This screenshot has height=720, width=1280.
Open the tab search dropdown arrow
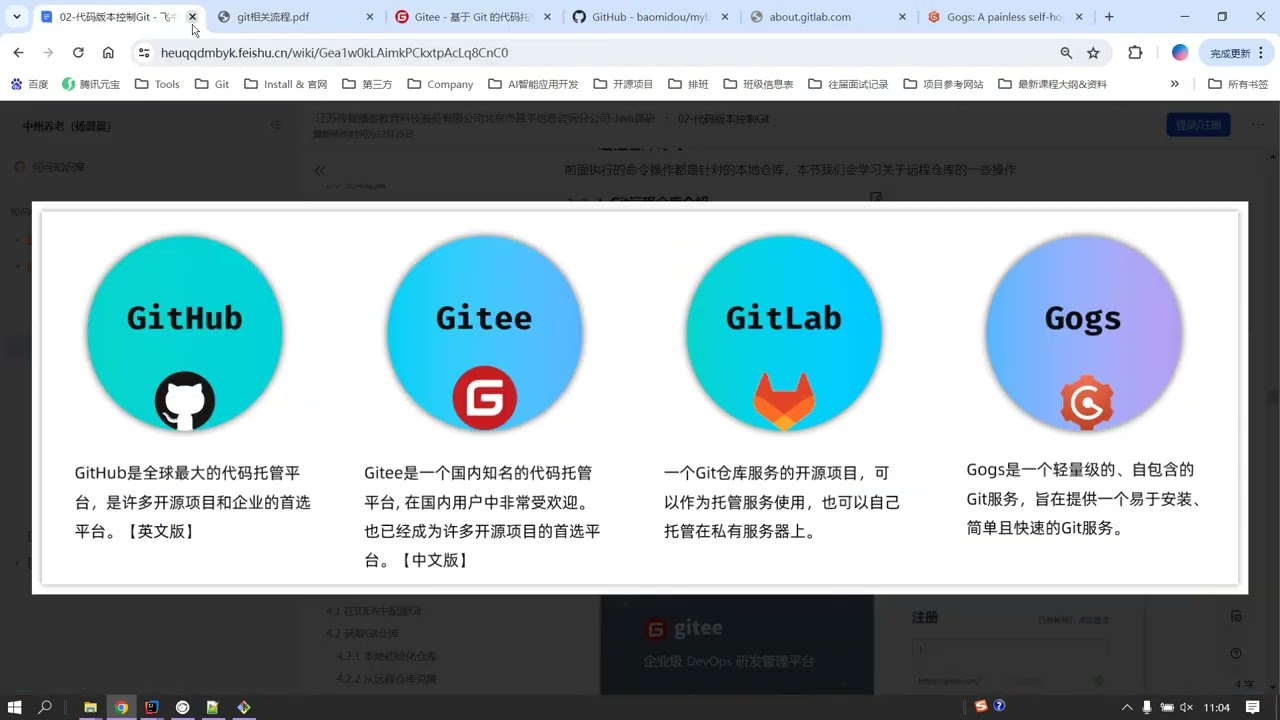[17, 17]
